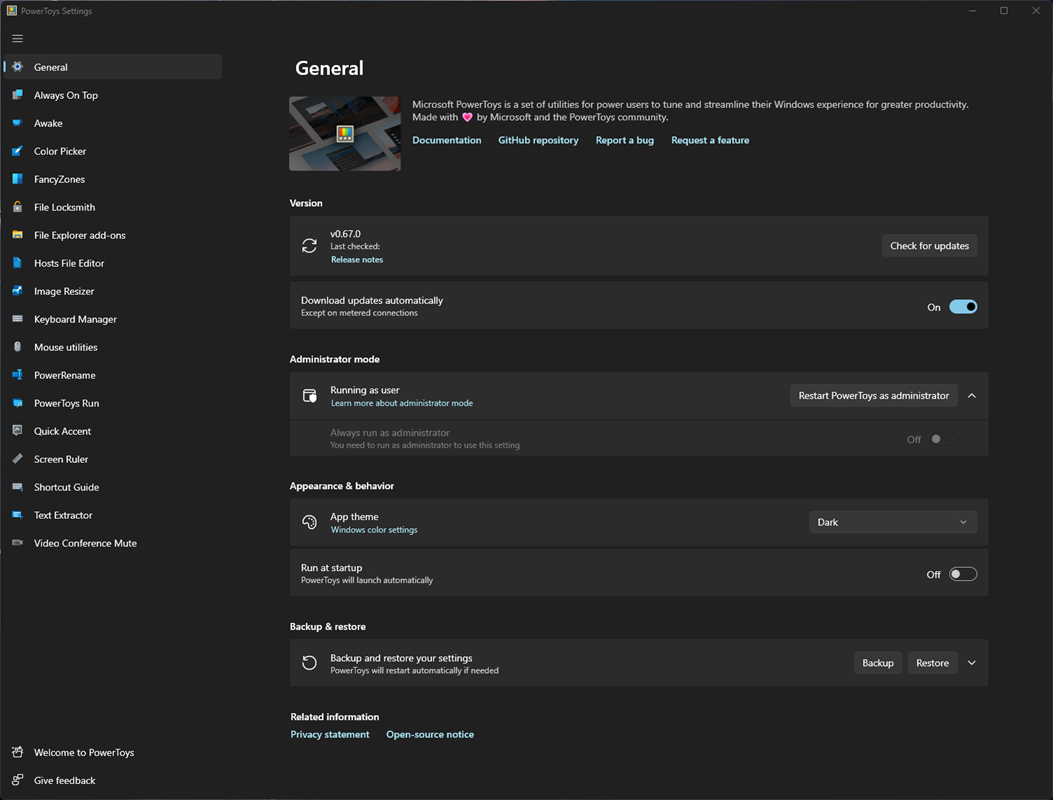1053x800 pixels.
Task: Click the PowerRename icon
Action: point(17,375)
